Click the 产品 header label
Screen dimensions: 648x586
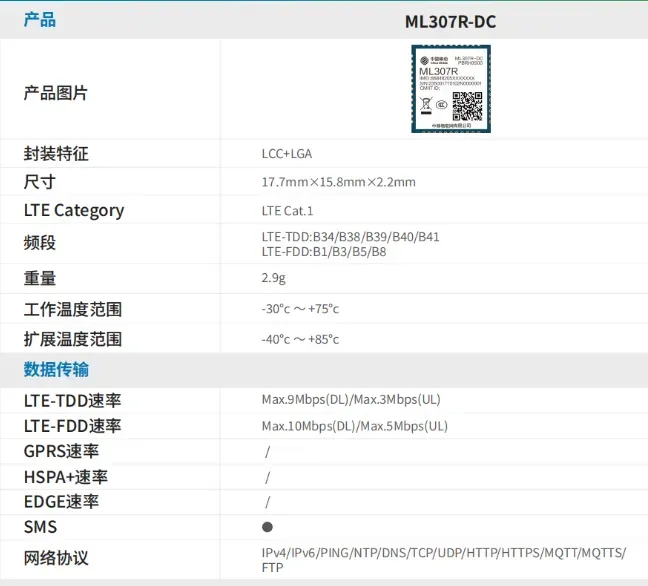point(40,20)
